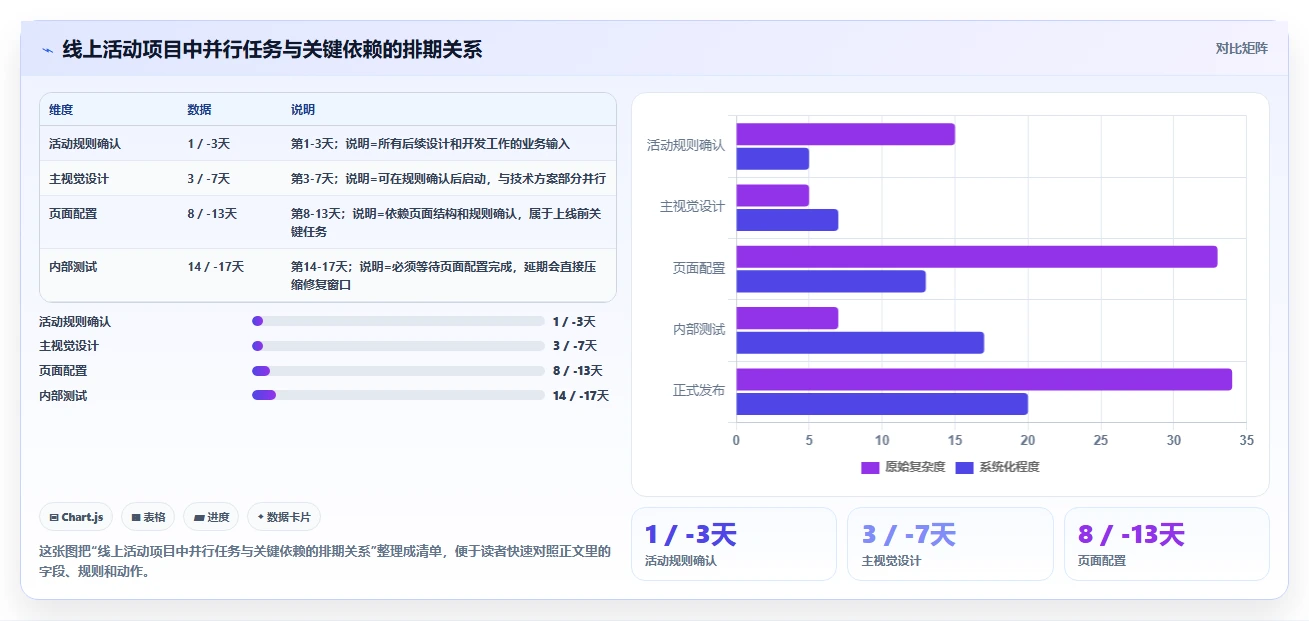Click the purple chart bar for 主视觉设计
The width and height of the screenshot is (1309, 621).
tap(772, 195)
